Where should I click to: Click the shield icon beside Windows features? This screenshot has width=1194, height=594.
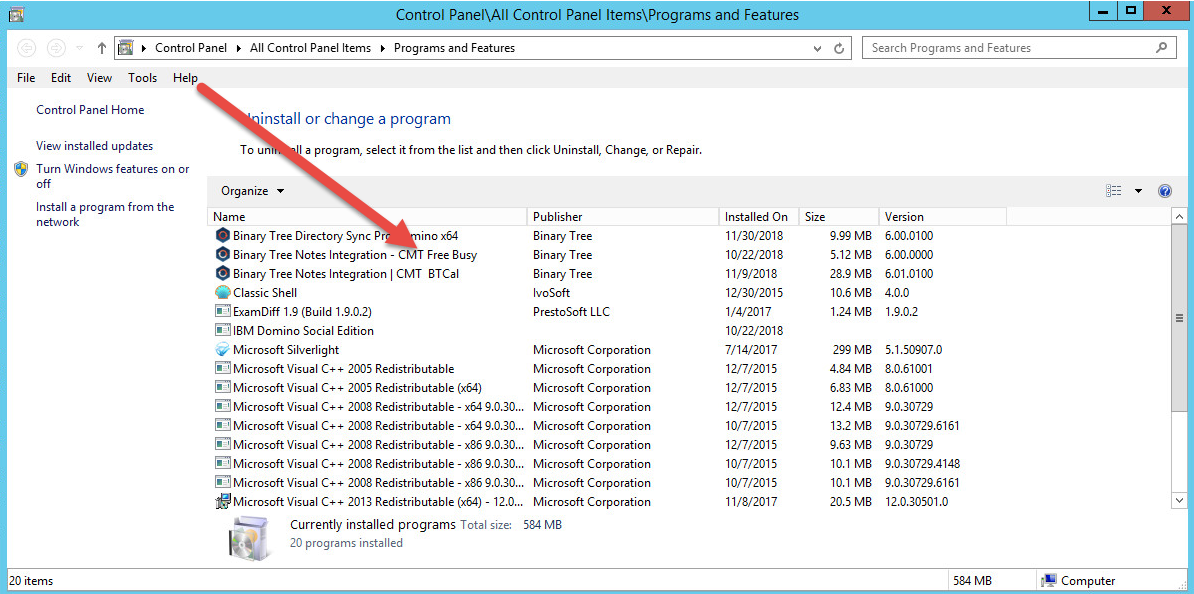21,169
